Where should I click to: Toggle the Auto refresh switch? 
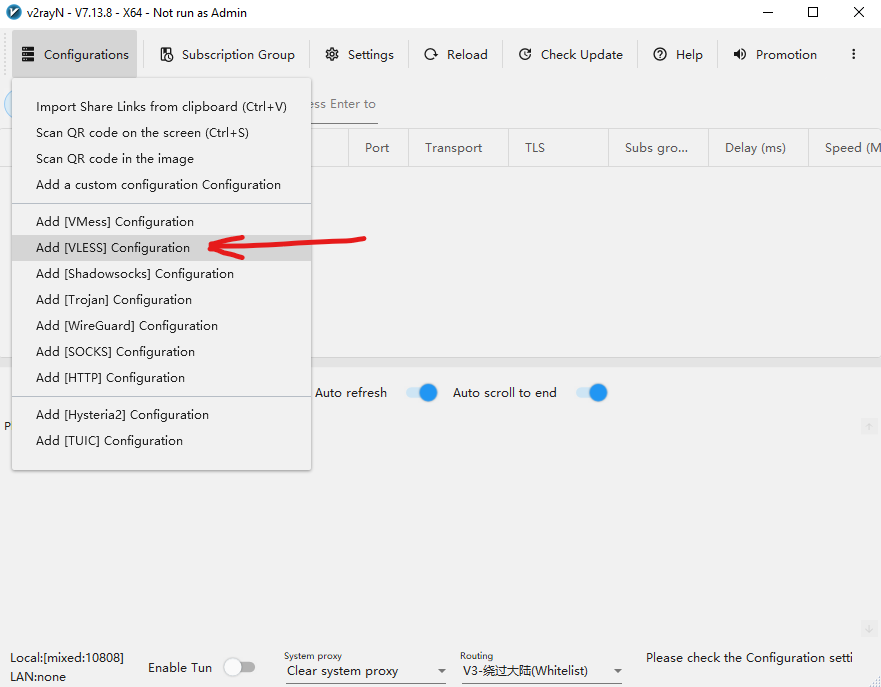(422, 393)
